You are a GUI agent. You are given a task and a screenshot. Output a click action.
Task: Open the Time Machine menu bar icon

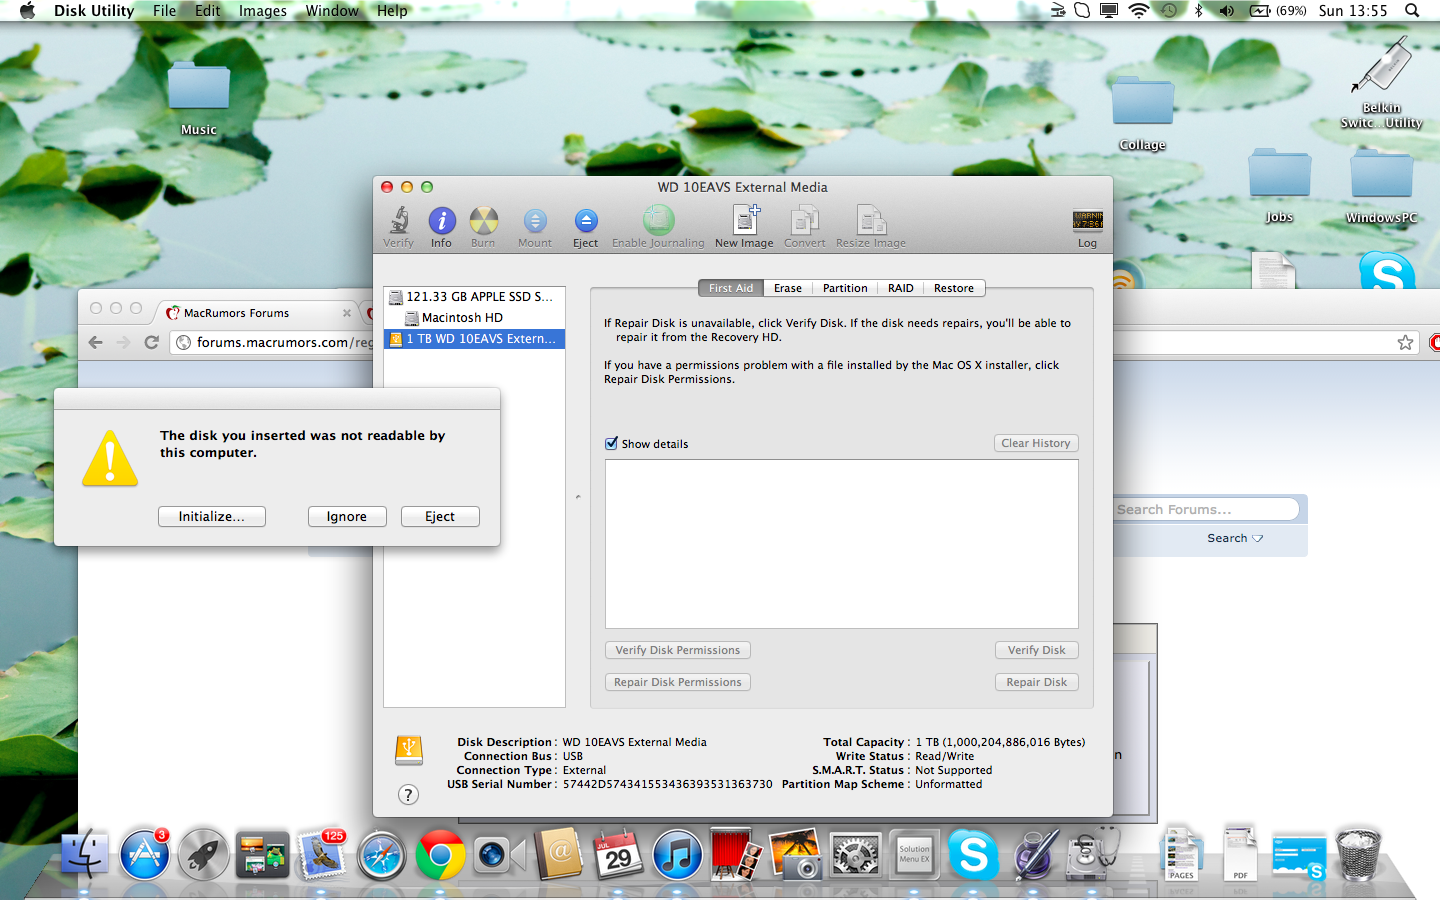[1169, 11]
